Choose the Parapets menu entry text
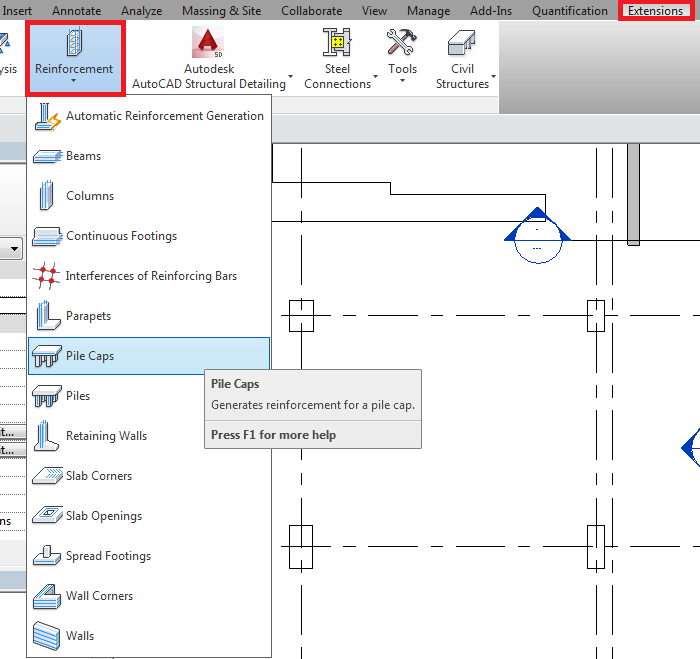 coord(88,316)
